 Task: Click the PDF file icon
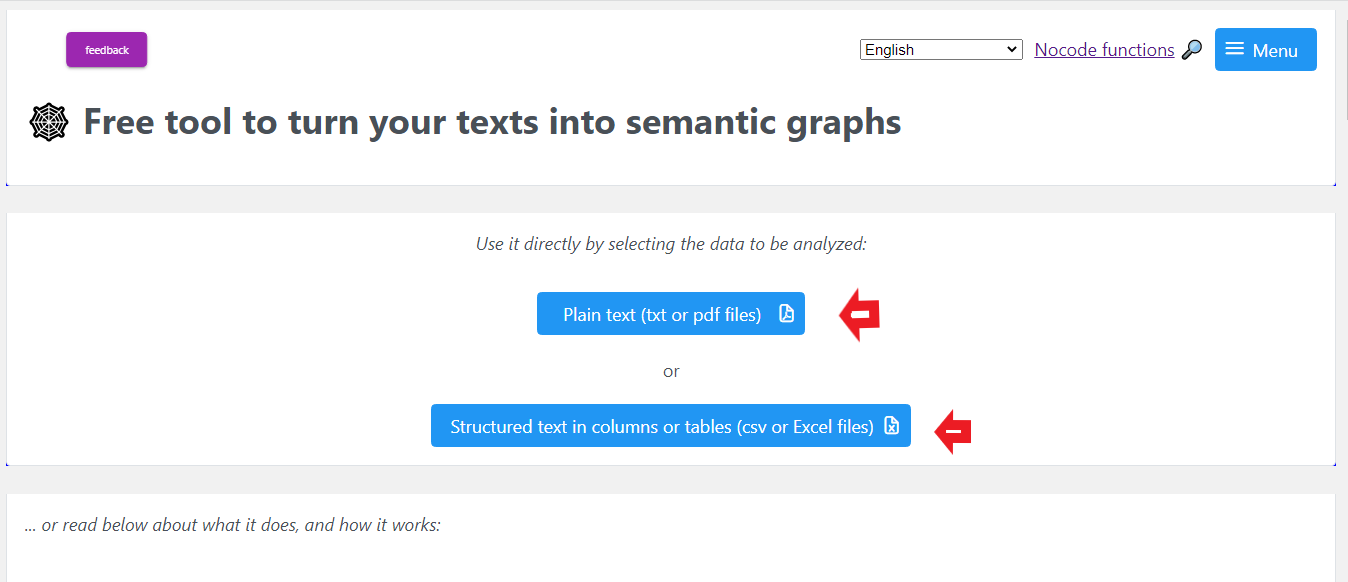tap(786, 314)
